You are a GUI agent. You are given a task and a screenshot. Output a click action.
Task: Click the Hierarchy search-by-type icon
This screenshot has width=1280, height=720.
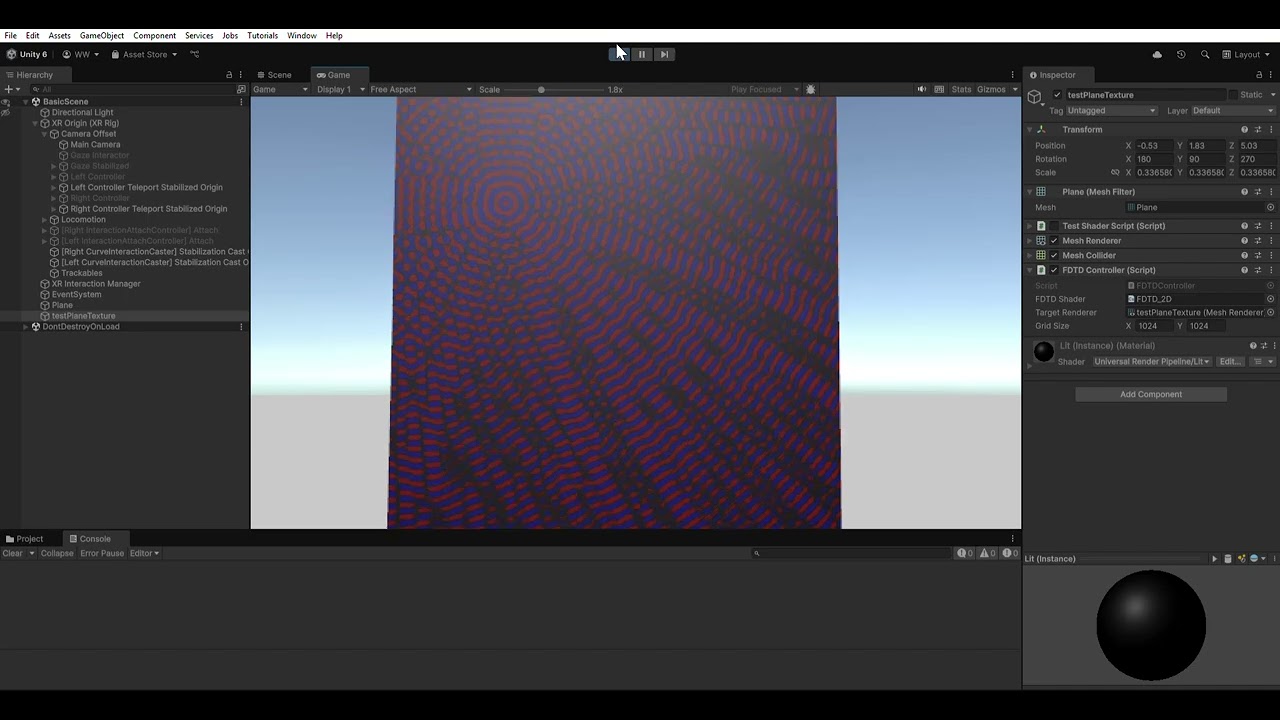(241, 89)
